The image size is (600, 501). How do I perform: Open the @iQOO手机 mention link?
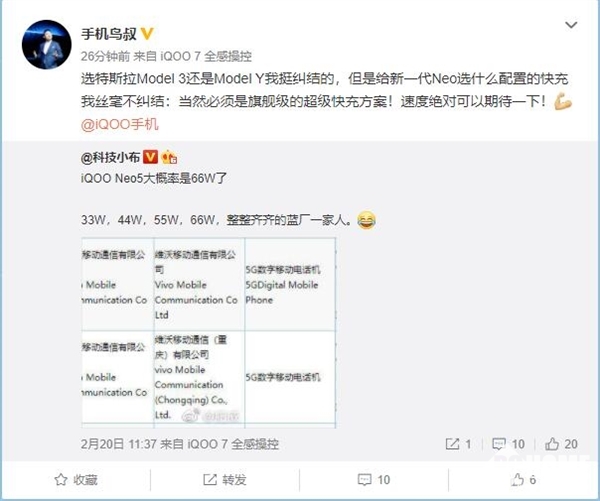(x=120, y=125)
